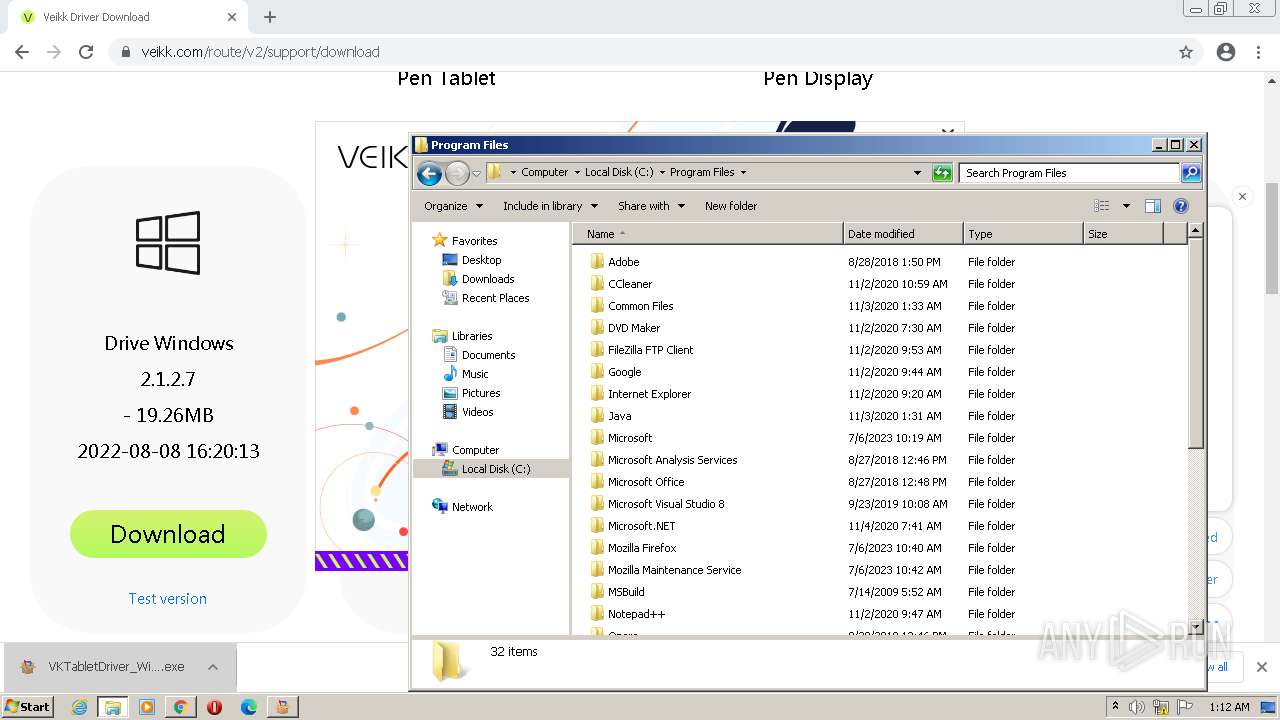
Task: Open the Test version link
Action: tap(167, 599)
